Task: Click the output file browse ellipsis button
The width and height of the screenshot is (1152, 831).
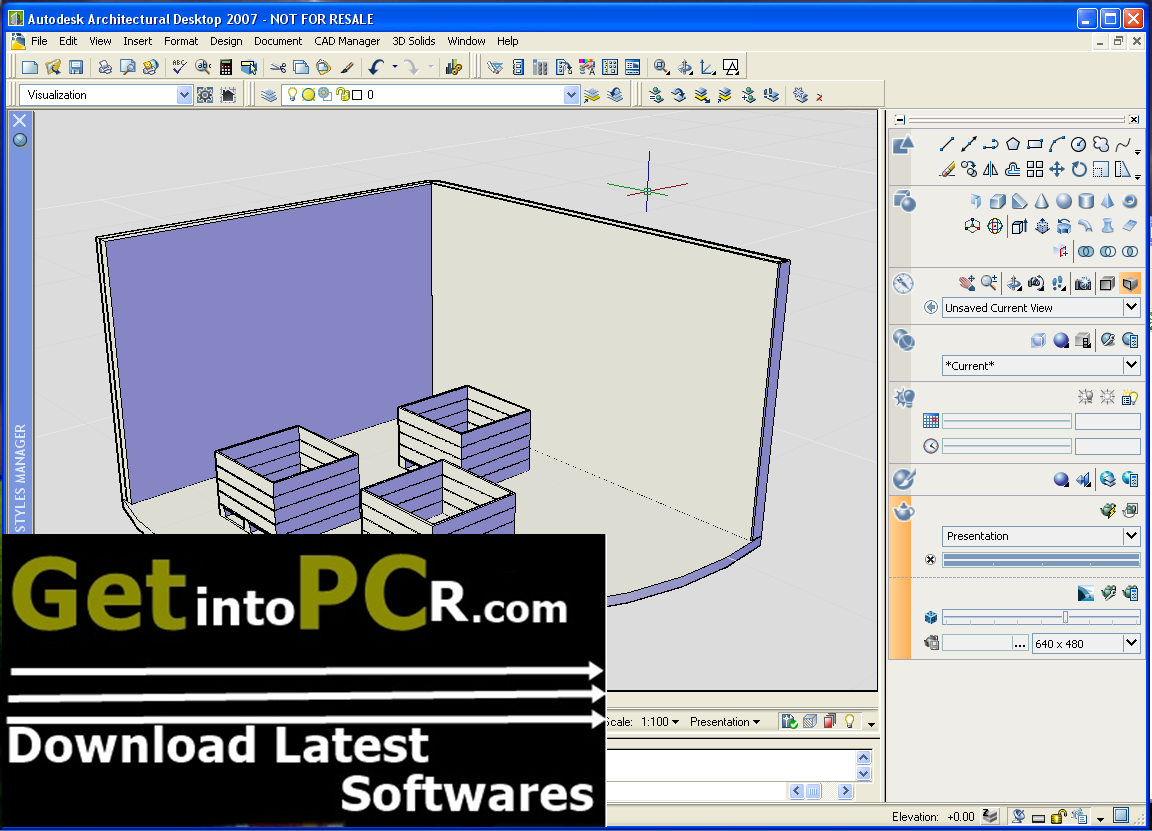Action: click(x=1019, y=644)
